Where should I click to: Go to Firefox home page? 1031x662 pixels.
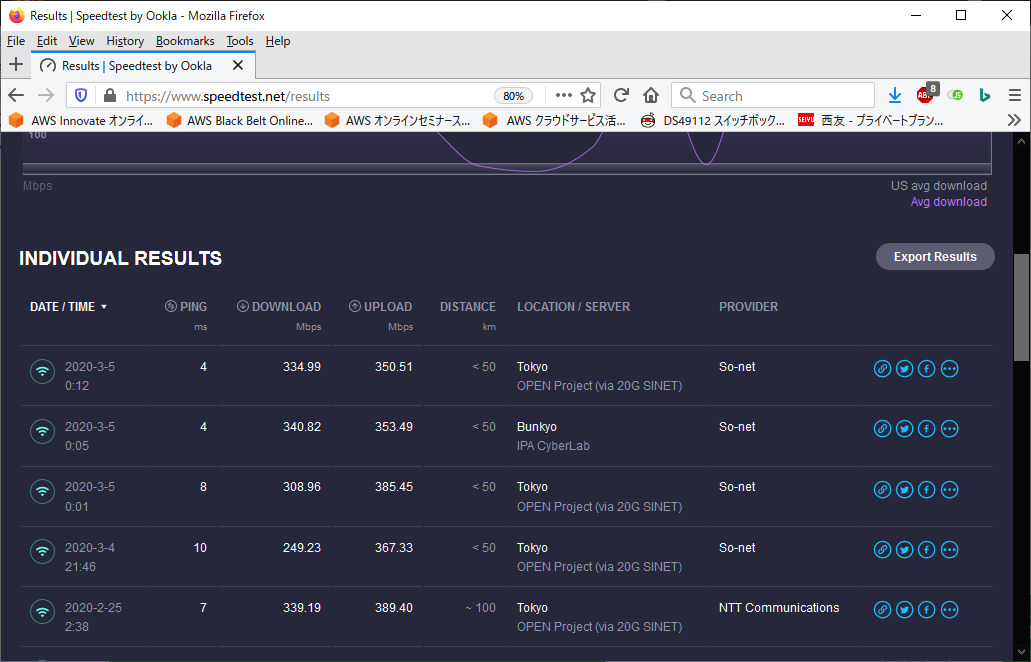tap(651, 96)
